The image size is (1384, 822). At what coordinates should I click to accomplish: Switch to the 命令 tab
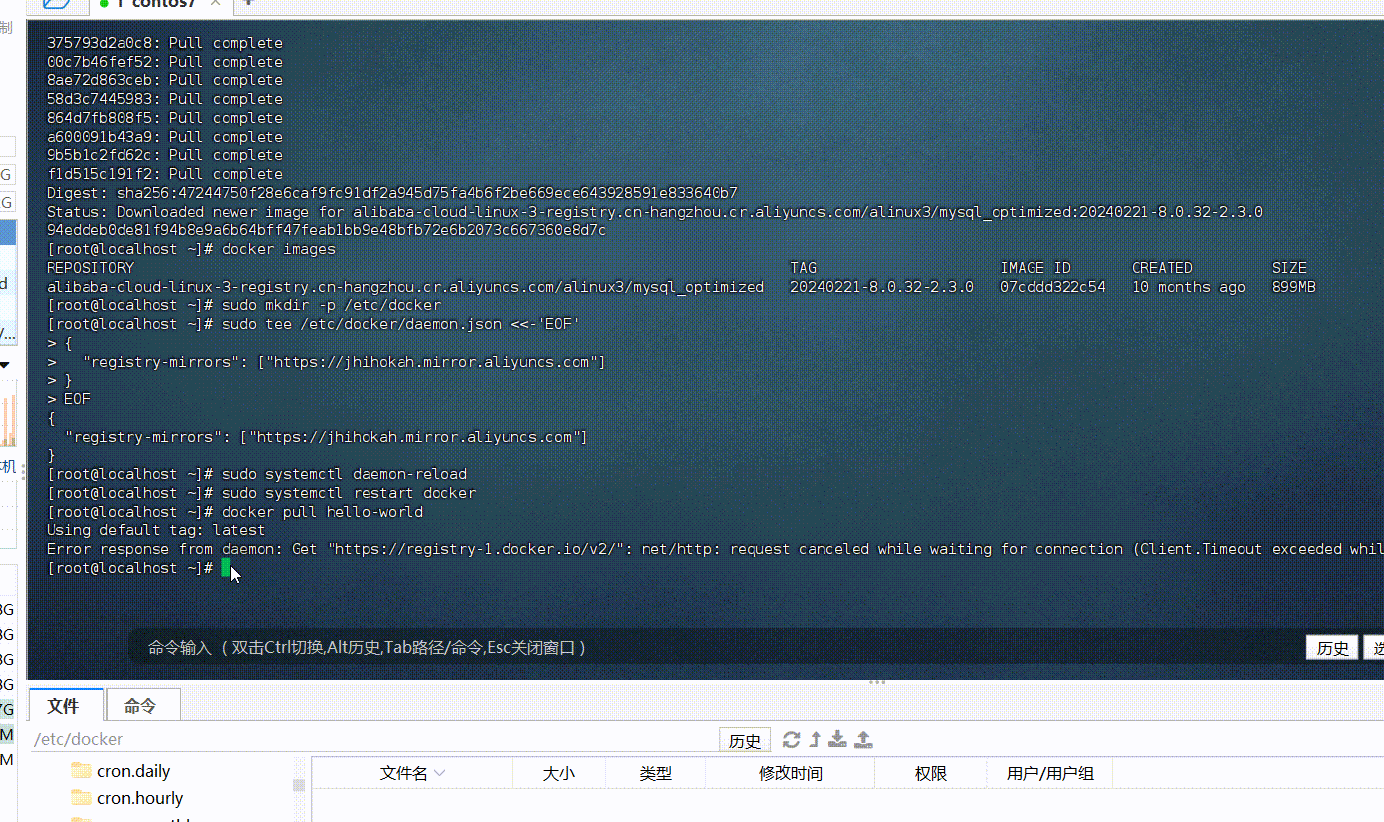[x=142, y=705]
